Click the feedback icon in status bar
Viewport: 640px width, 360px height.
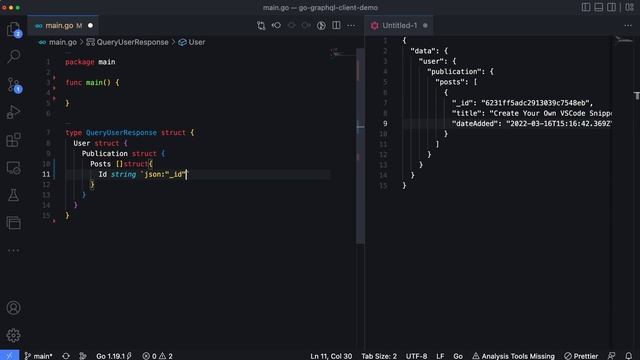click(x=611, y=356)
